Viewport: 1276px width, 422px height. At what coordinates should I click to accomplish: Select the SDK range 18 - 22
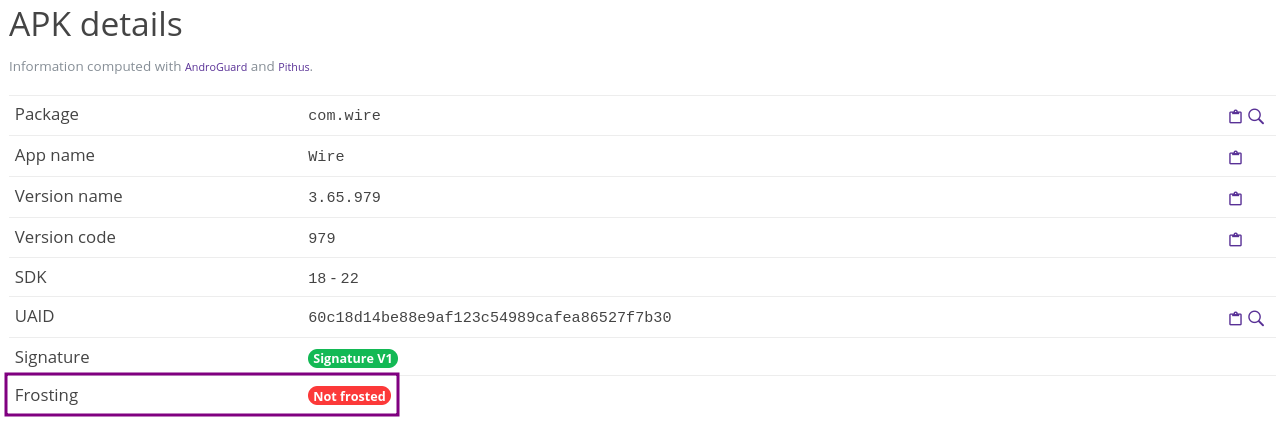(x=333, y=279)
